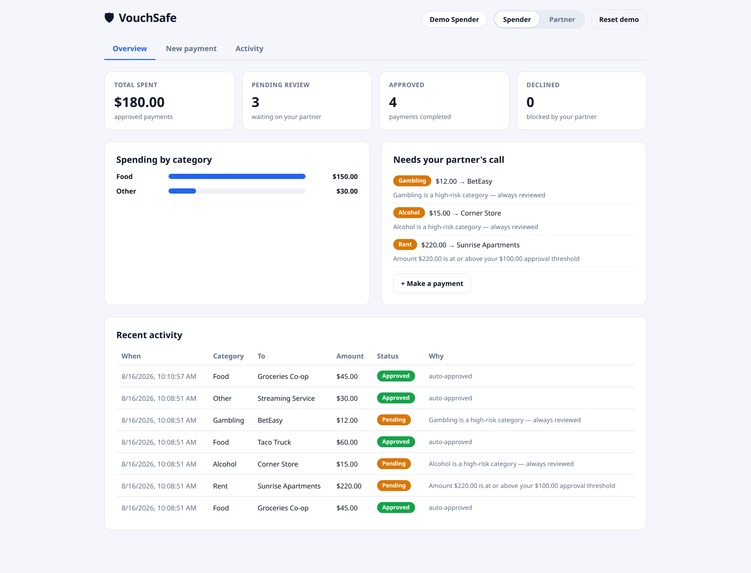Viewport: 751px width, 573px height.
Task: Click the 'Why' column header
Action: click(436, 356)
